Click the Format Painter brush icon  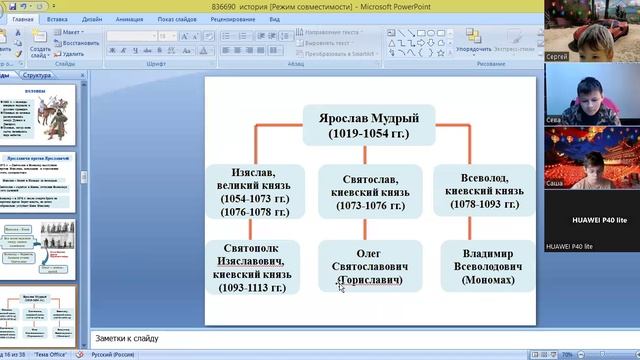(18, 53)
